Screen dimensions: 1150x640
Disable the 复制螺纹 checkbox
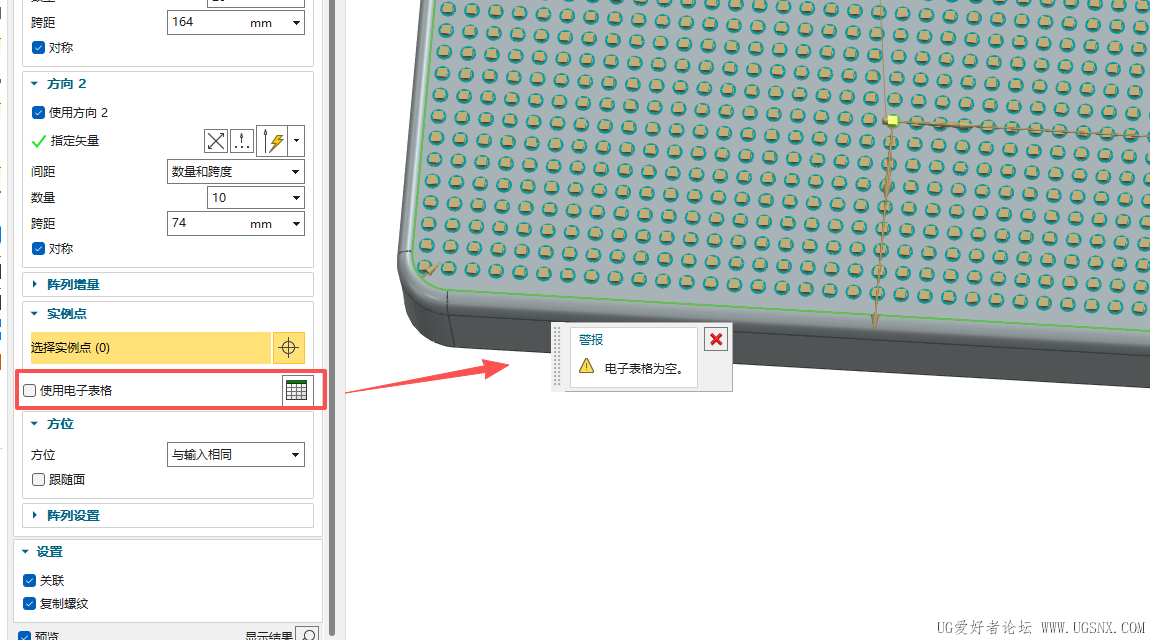[x=28, y=603]
